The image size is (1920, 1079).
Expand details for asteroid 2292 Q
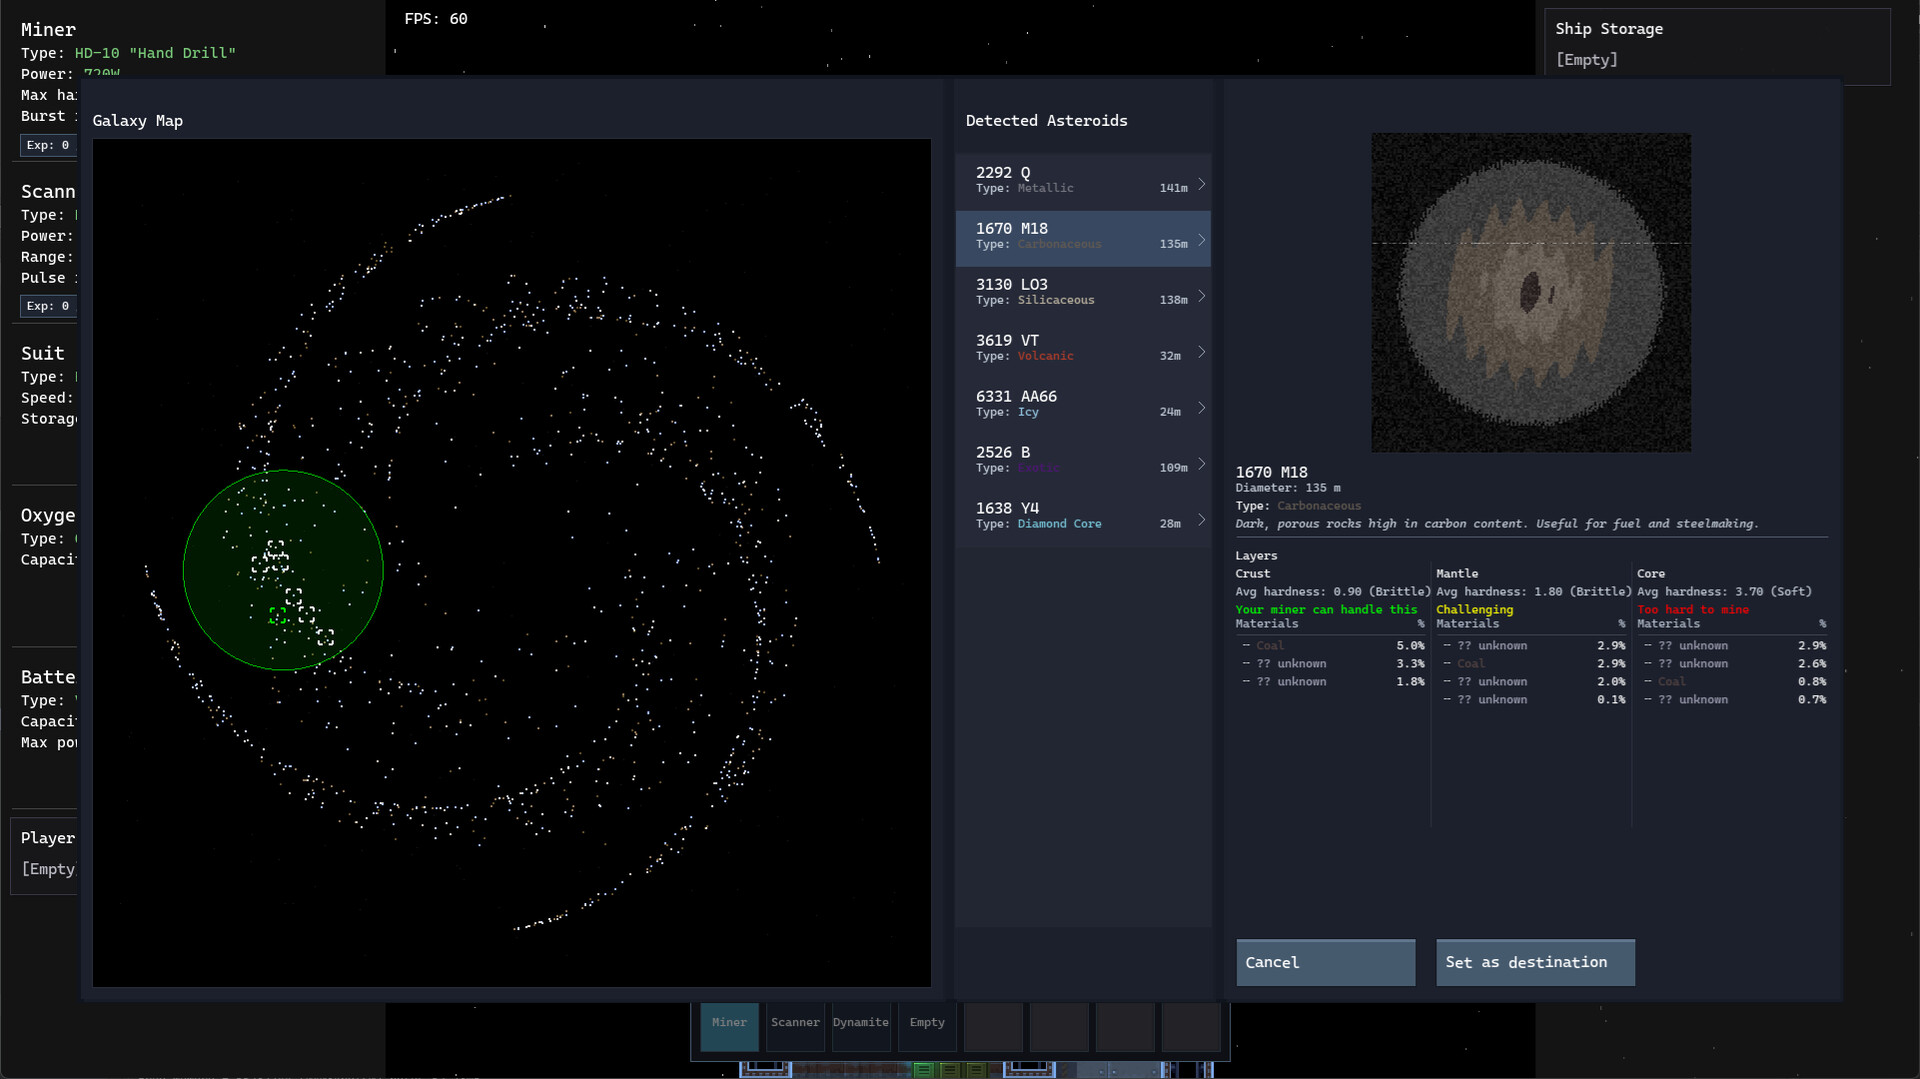[x=1200, y=183]
